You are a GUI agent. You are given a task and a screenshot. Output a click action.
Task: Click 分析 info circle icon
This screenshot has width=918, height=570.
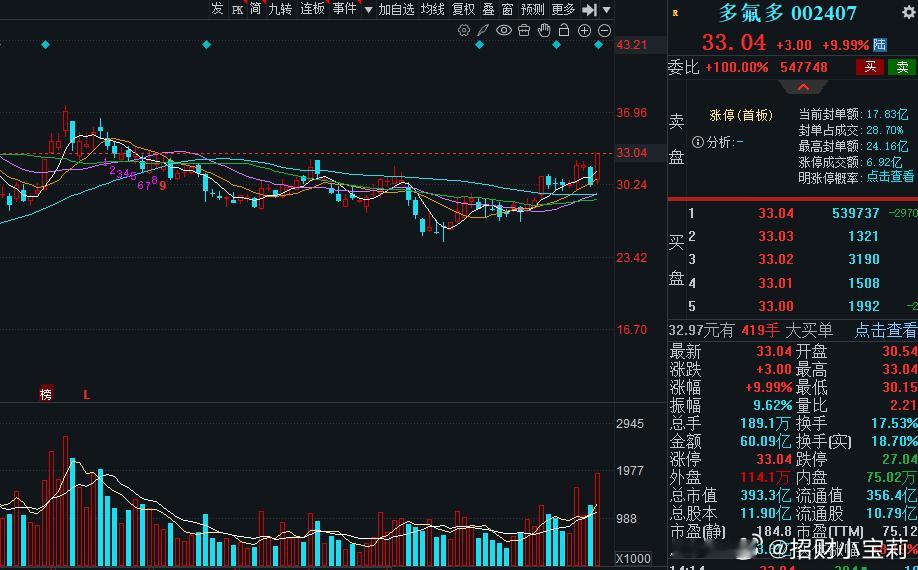tap(697, 142)
